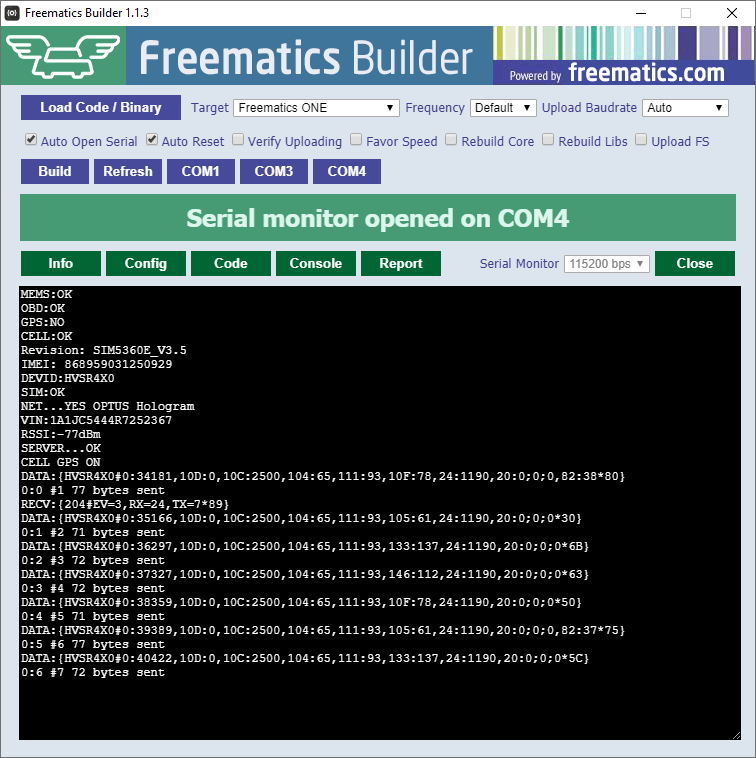Click the 'GPS:NO' status line
756x758 pixels.
(x=43, y=322)
